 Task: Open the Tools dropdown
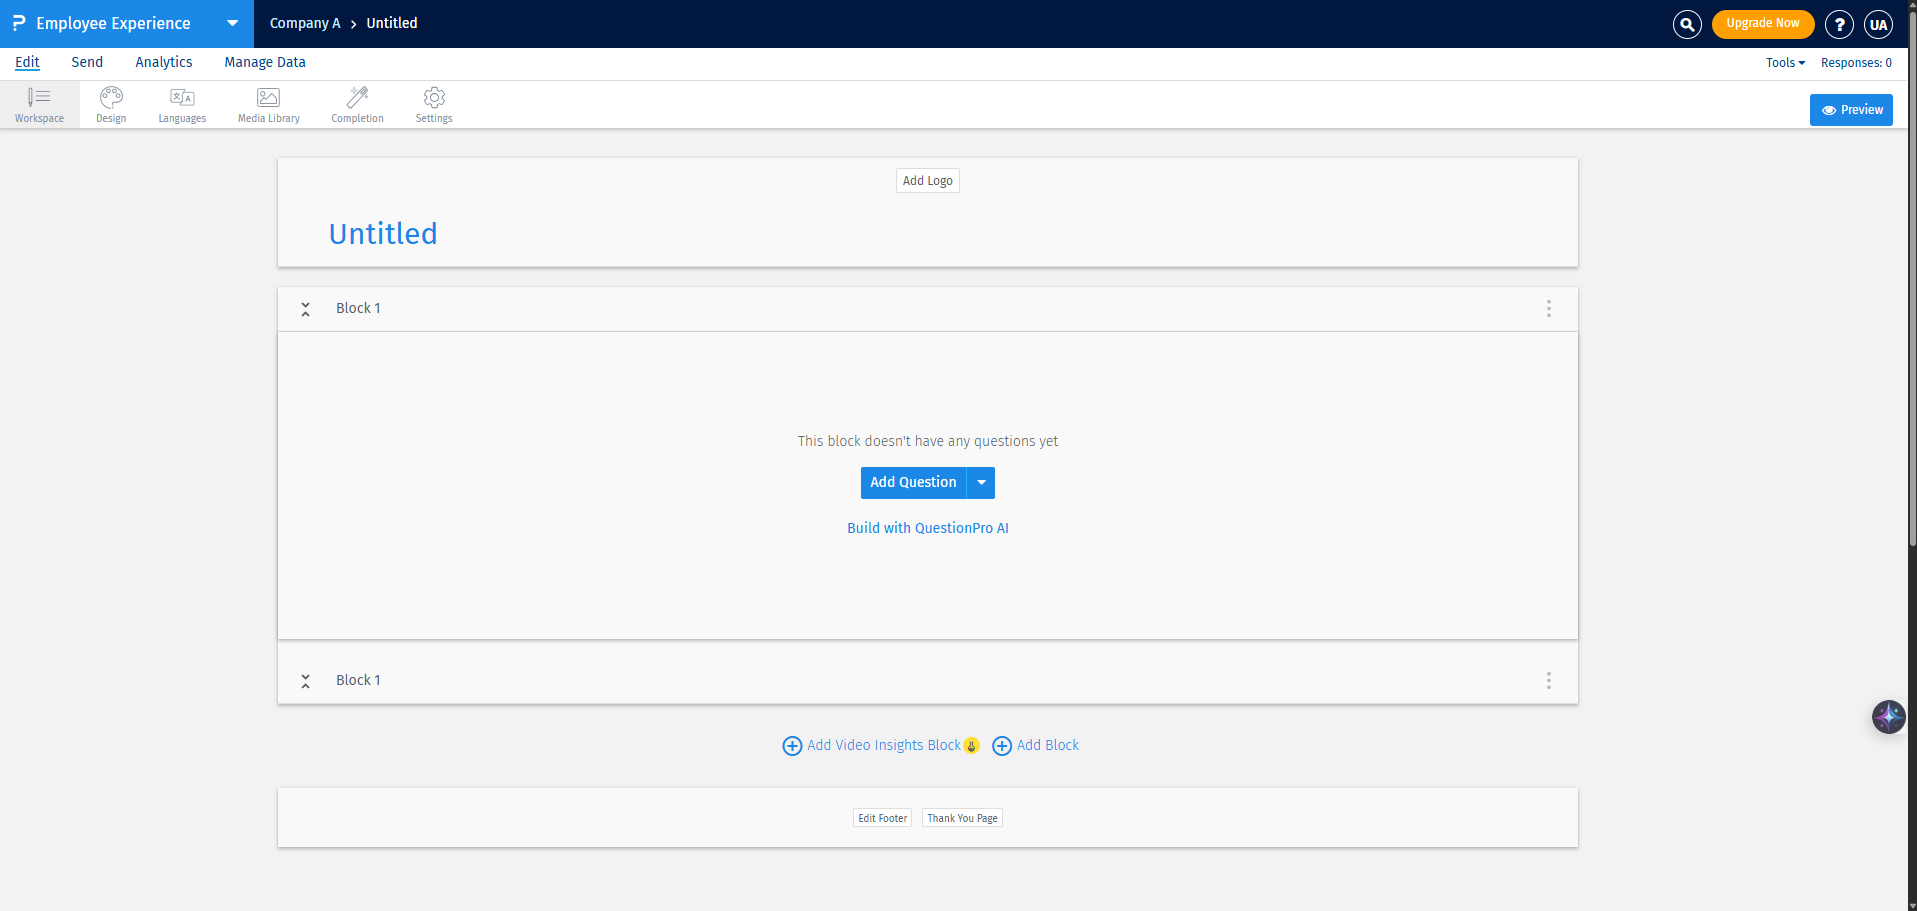click(x=1784, y=62)
